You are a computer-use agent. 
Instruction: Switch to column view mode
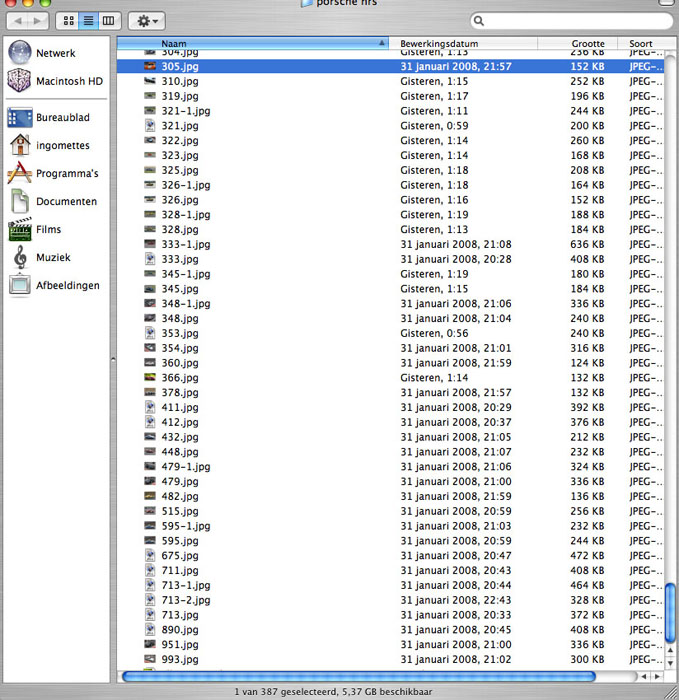[x=108, y=20]
